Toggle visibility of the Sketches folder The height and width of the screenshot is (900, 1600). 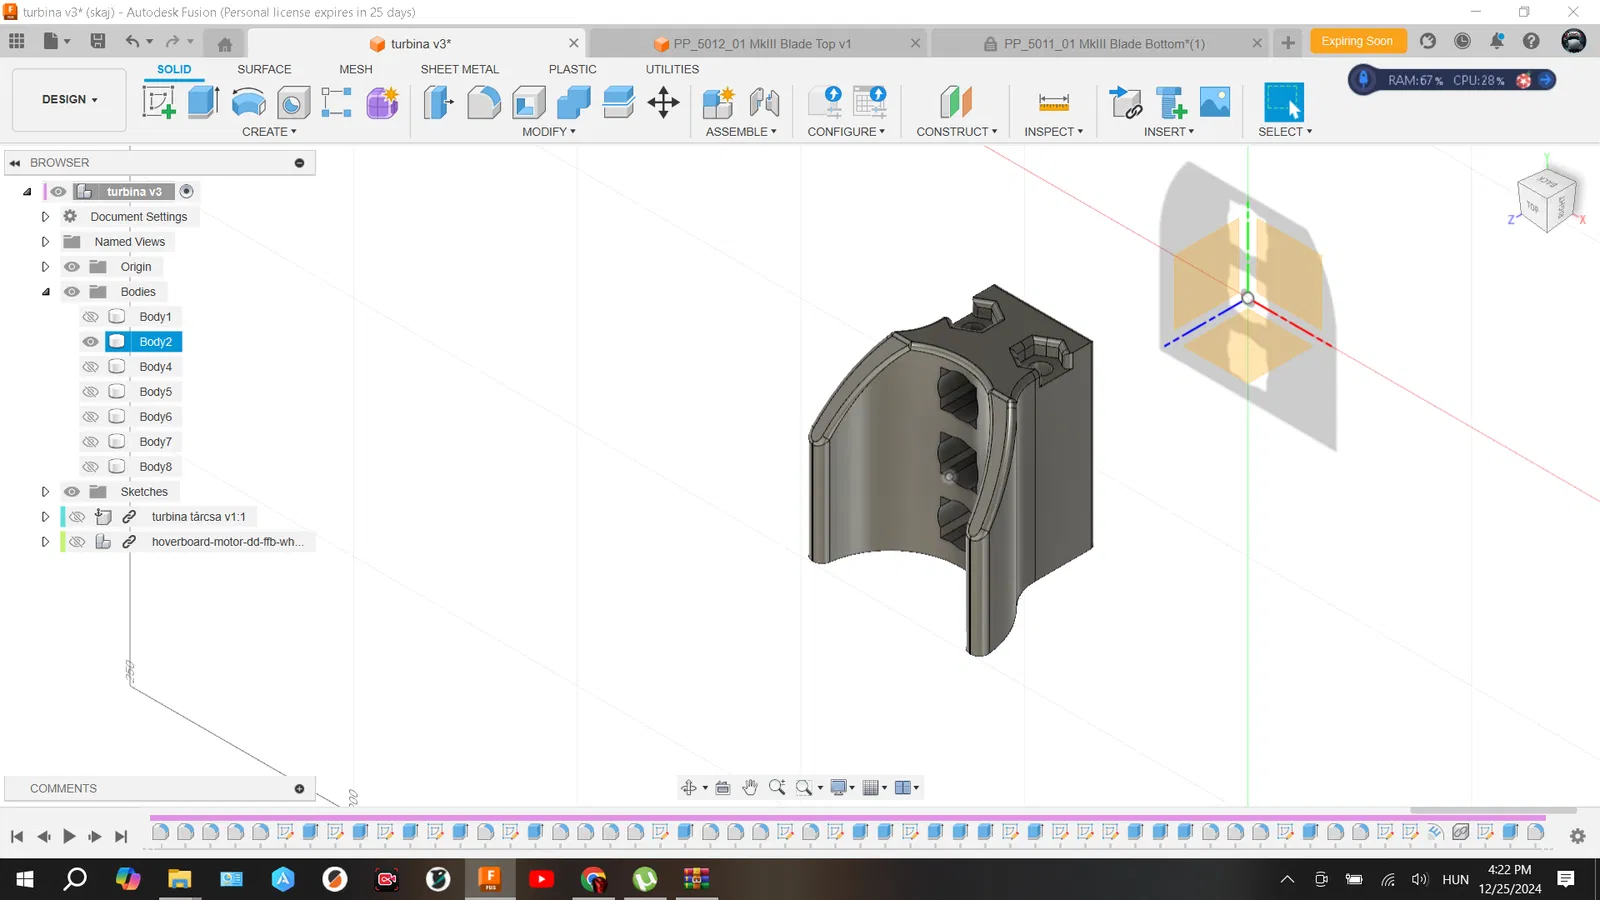click(72, 492)
